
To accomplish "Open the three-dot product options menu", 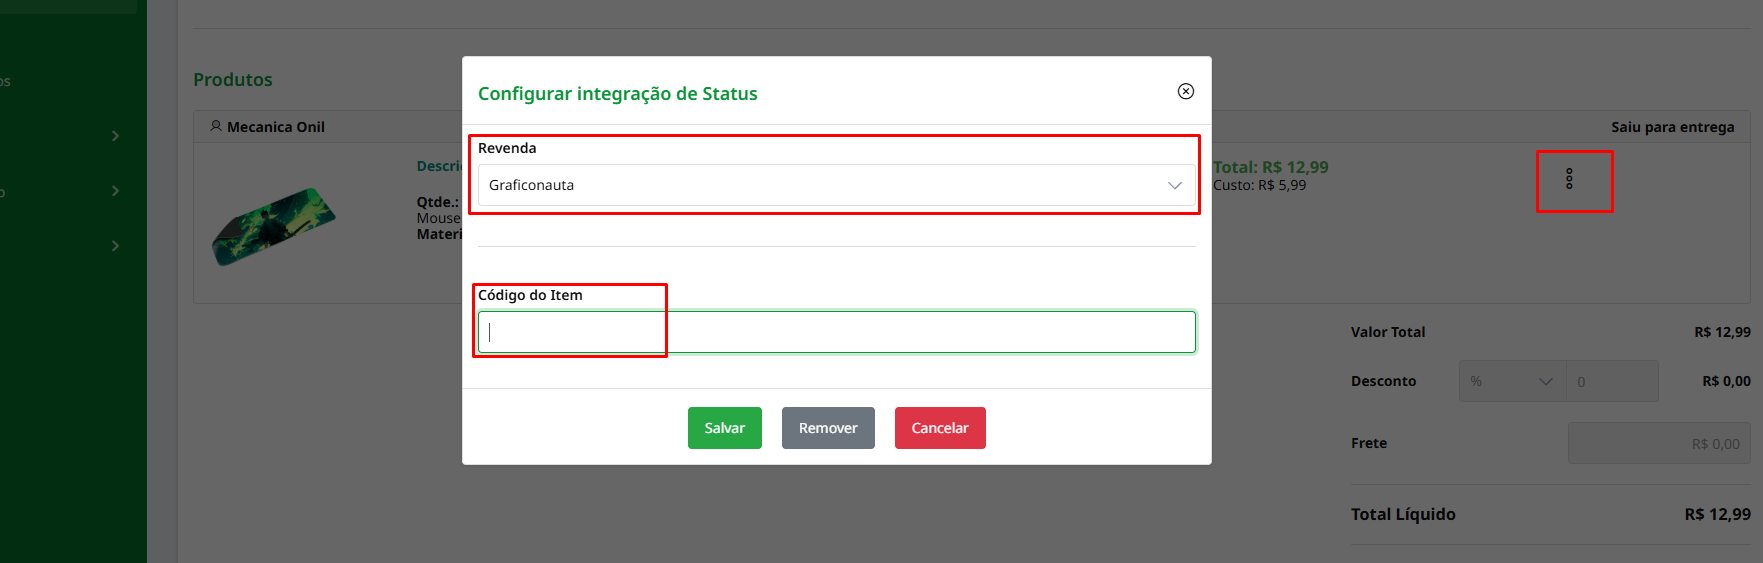I will pos(1569,179).
